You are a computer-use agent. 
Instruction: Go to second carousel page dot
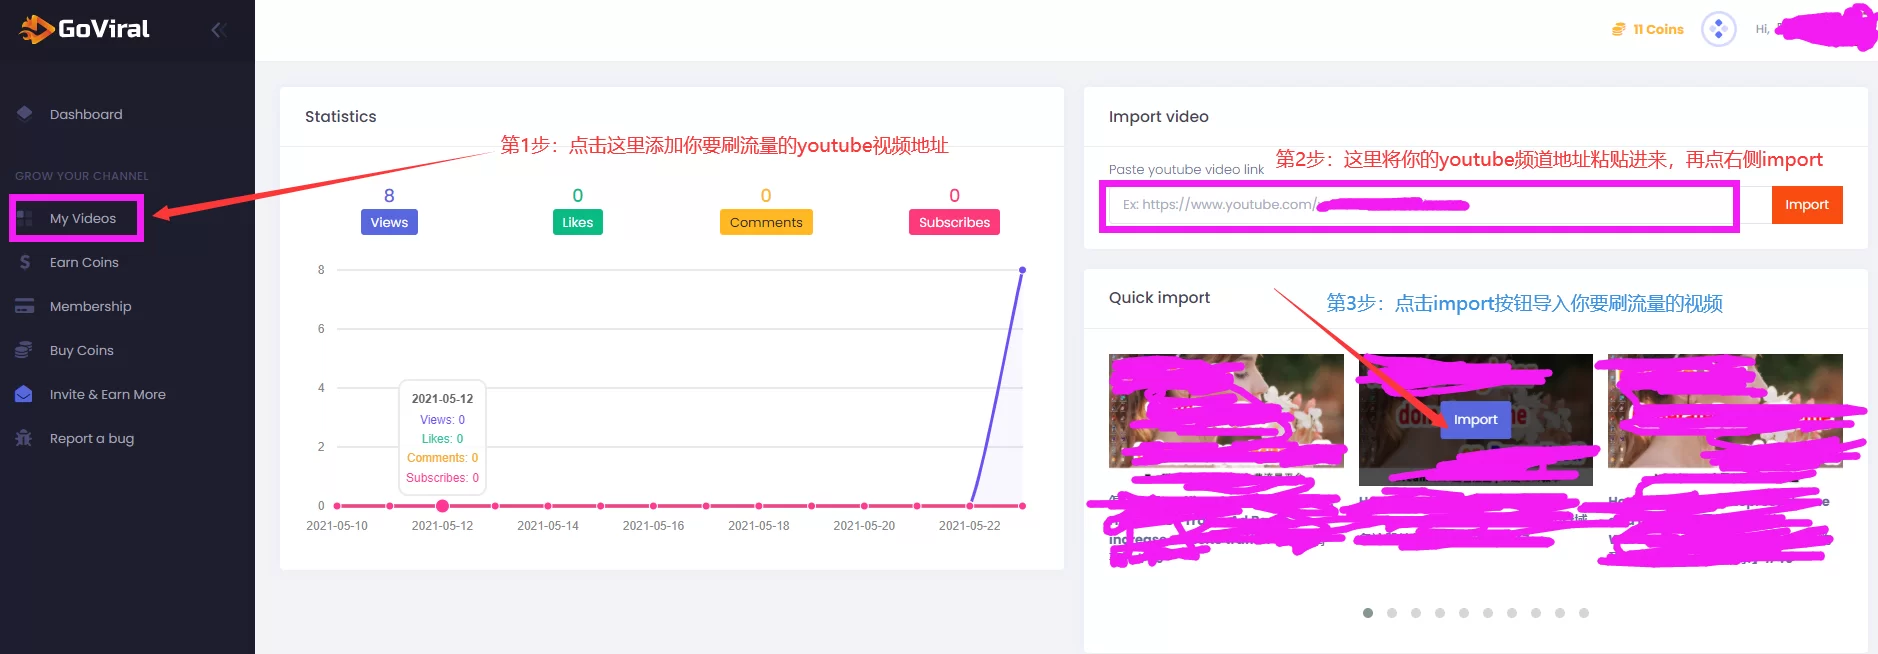[x=1392, y=613]
